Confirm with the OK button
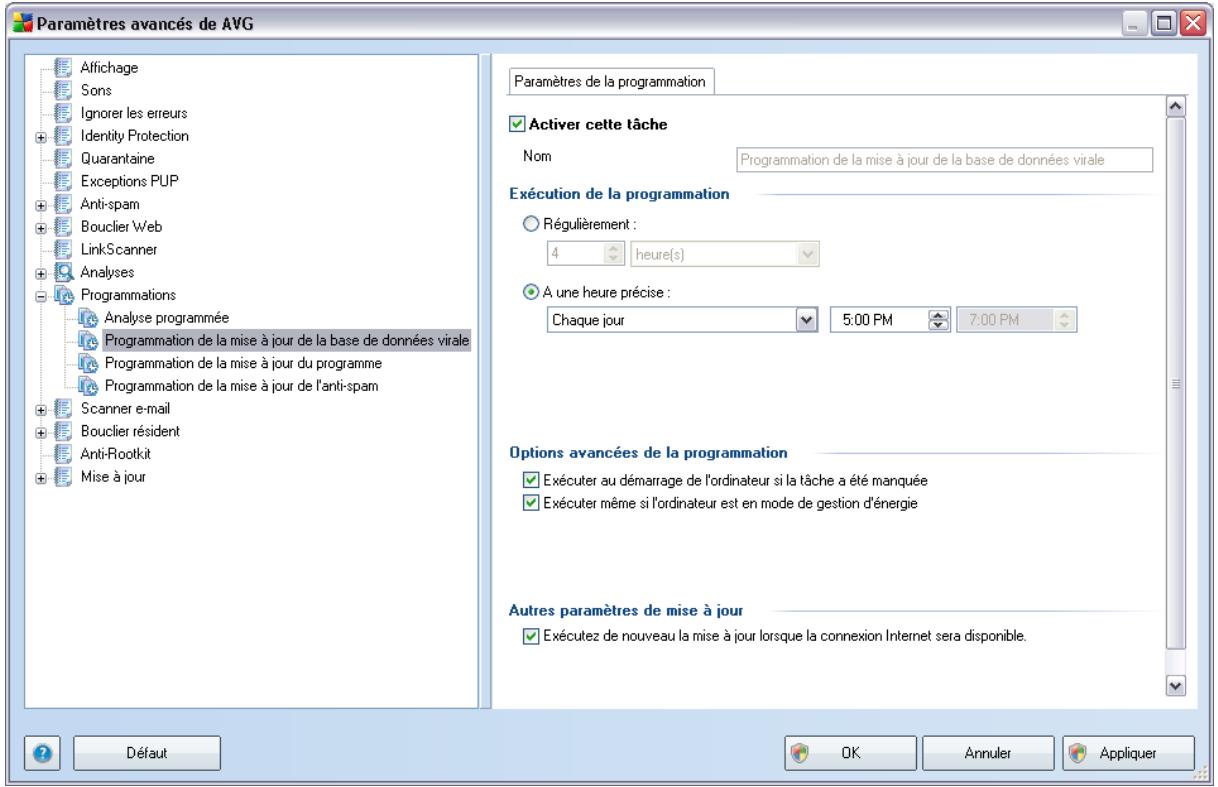 tap(849, 751)
